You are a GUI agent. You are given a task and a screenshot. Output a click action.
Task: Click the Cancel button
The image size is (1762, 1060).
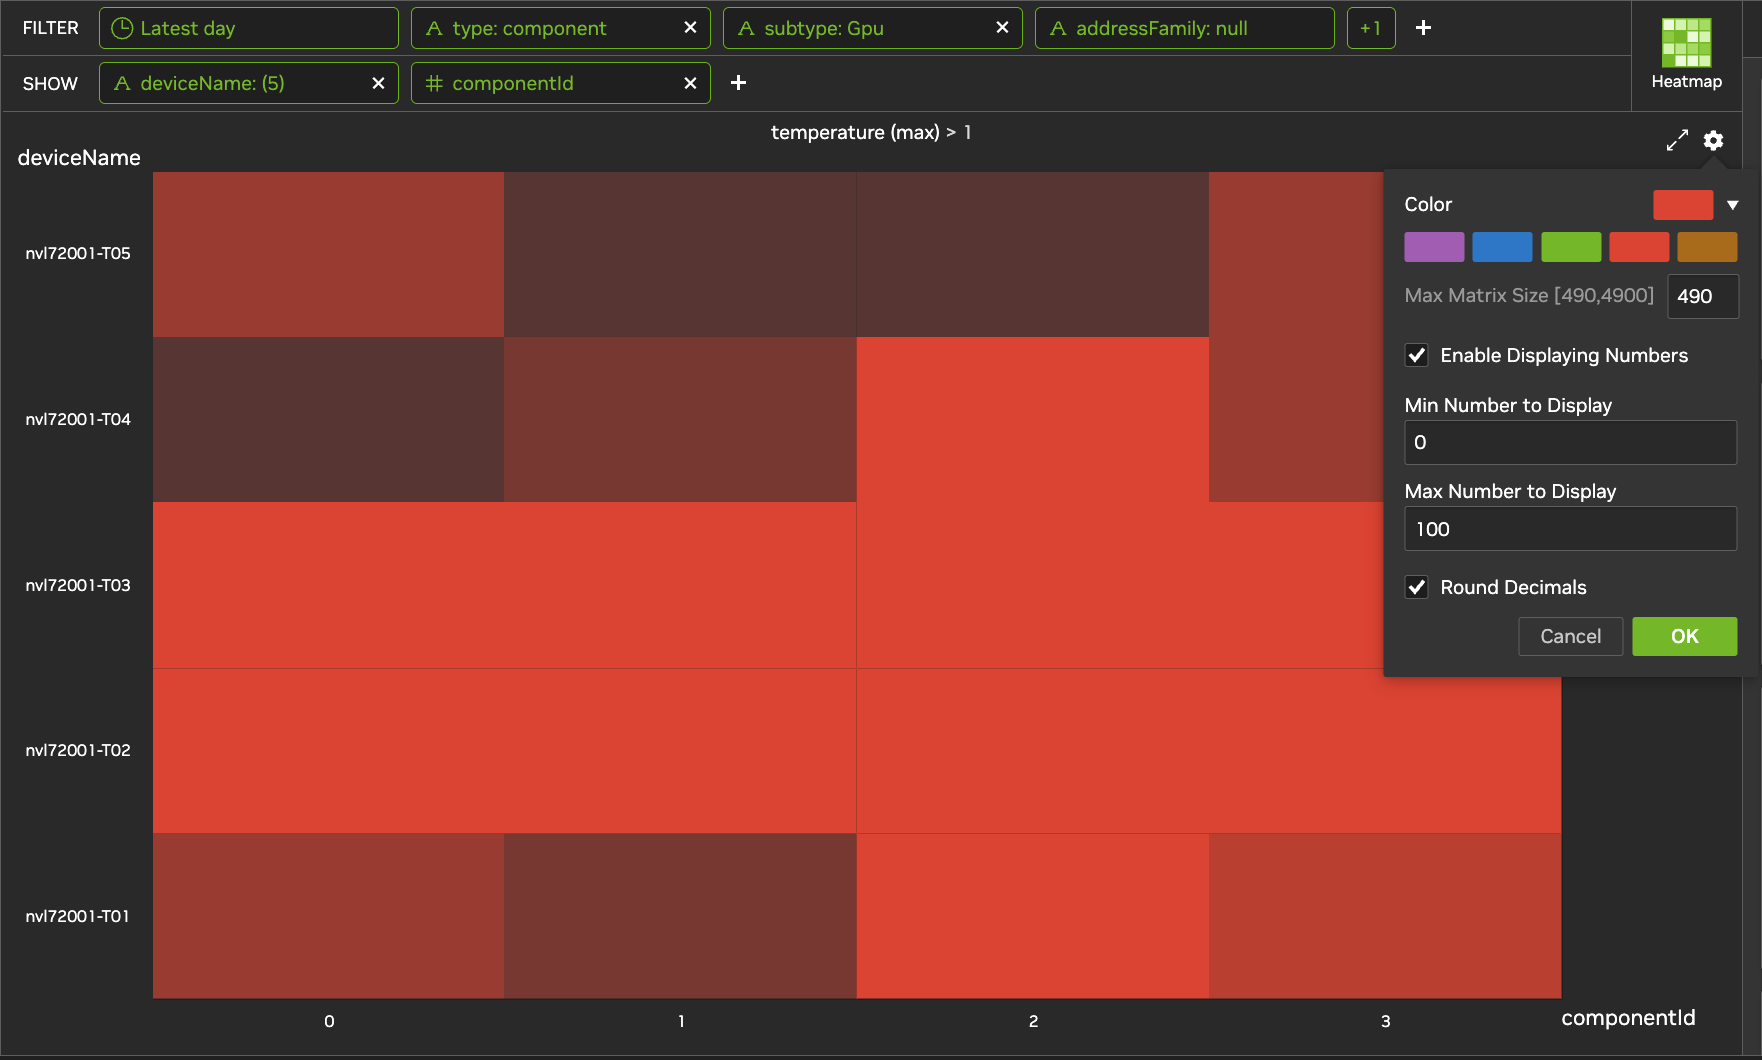point(1570,636)
